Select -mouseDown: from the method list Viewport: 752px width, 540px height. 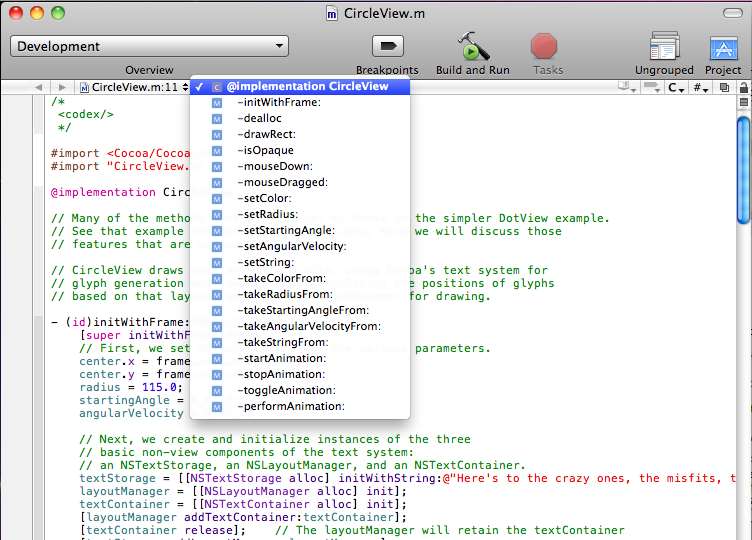pyautogui.click(x=274, y=166)
